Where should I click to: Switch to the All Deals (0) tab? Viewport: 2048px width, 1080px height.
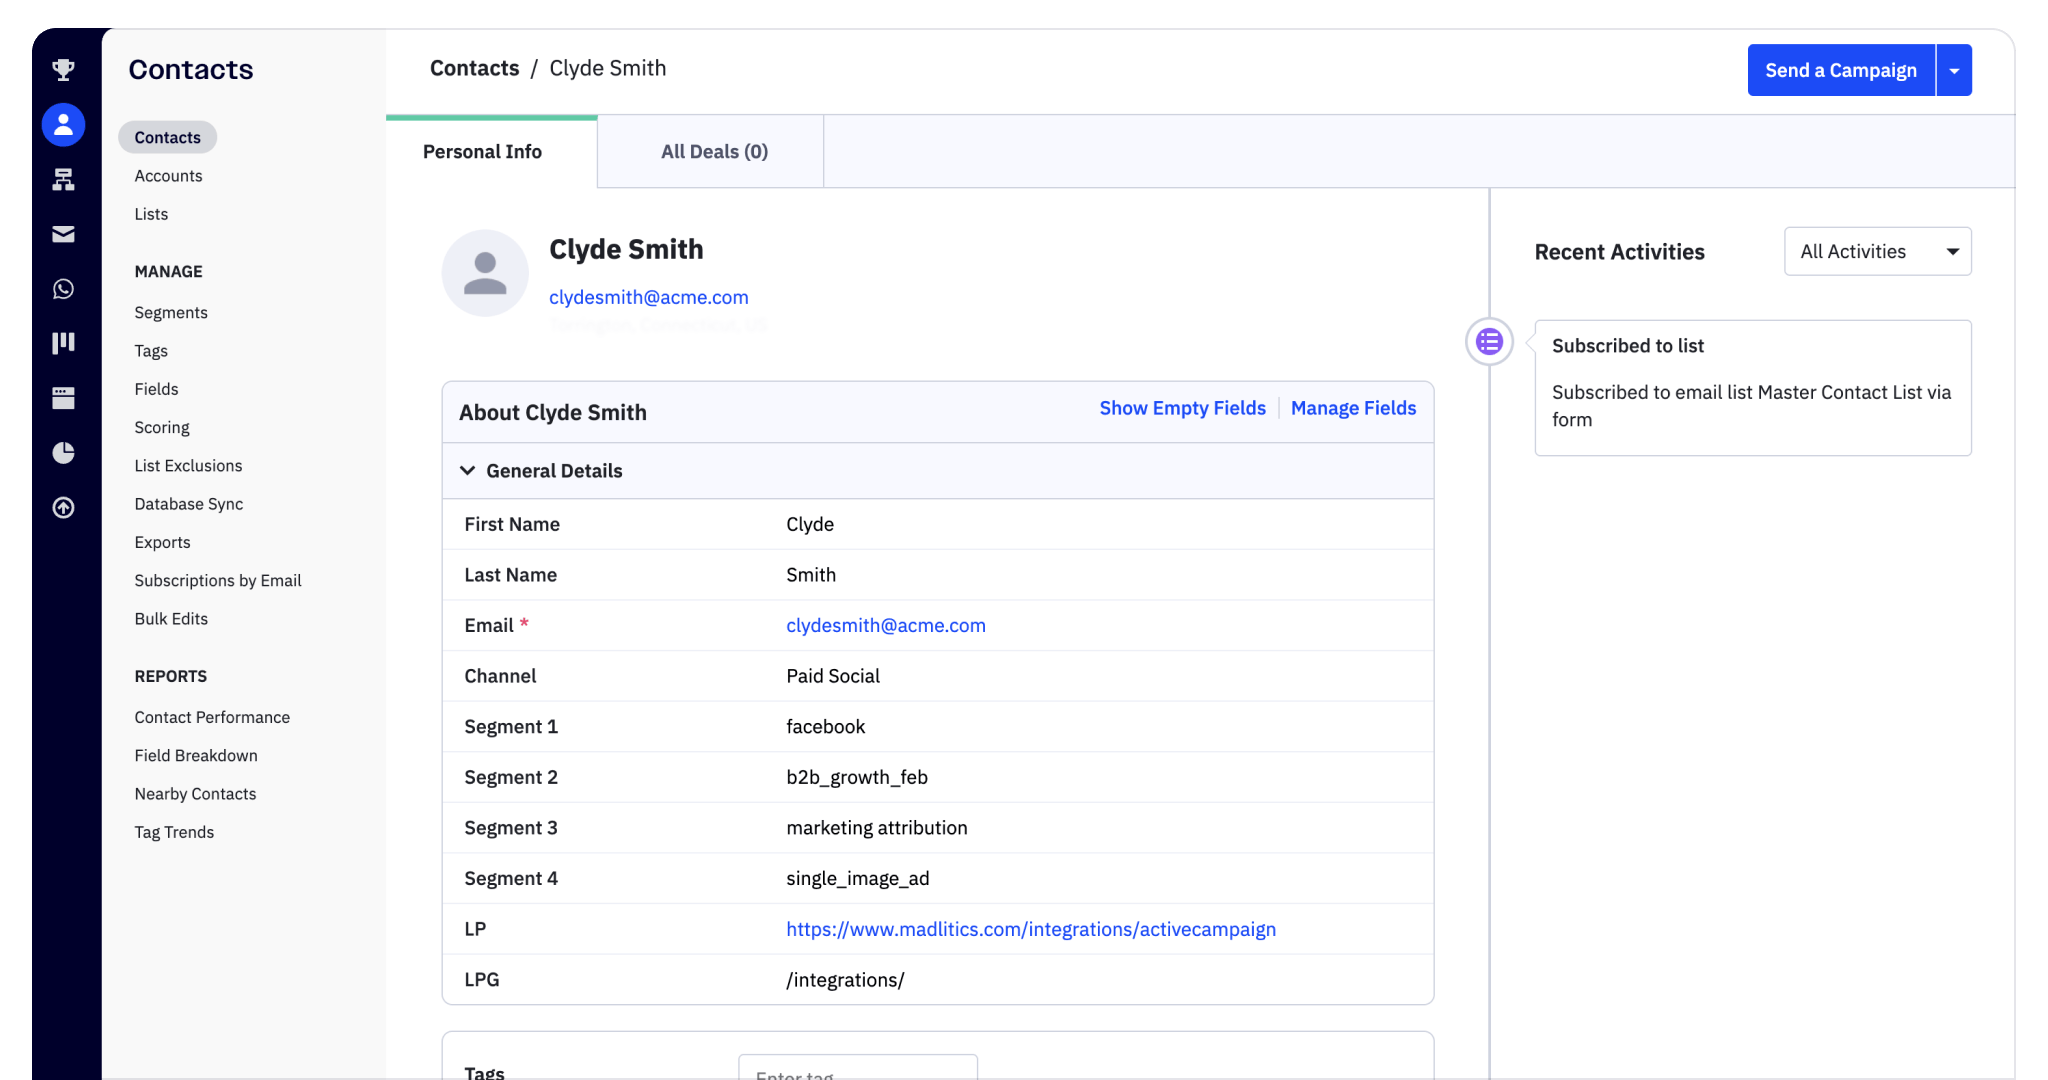coord(714,152)
